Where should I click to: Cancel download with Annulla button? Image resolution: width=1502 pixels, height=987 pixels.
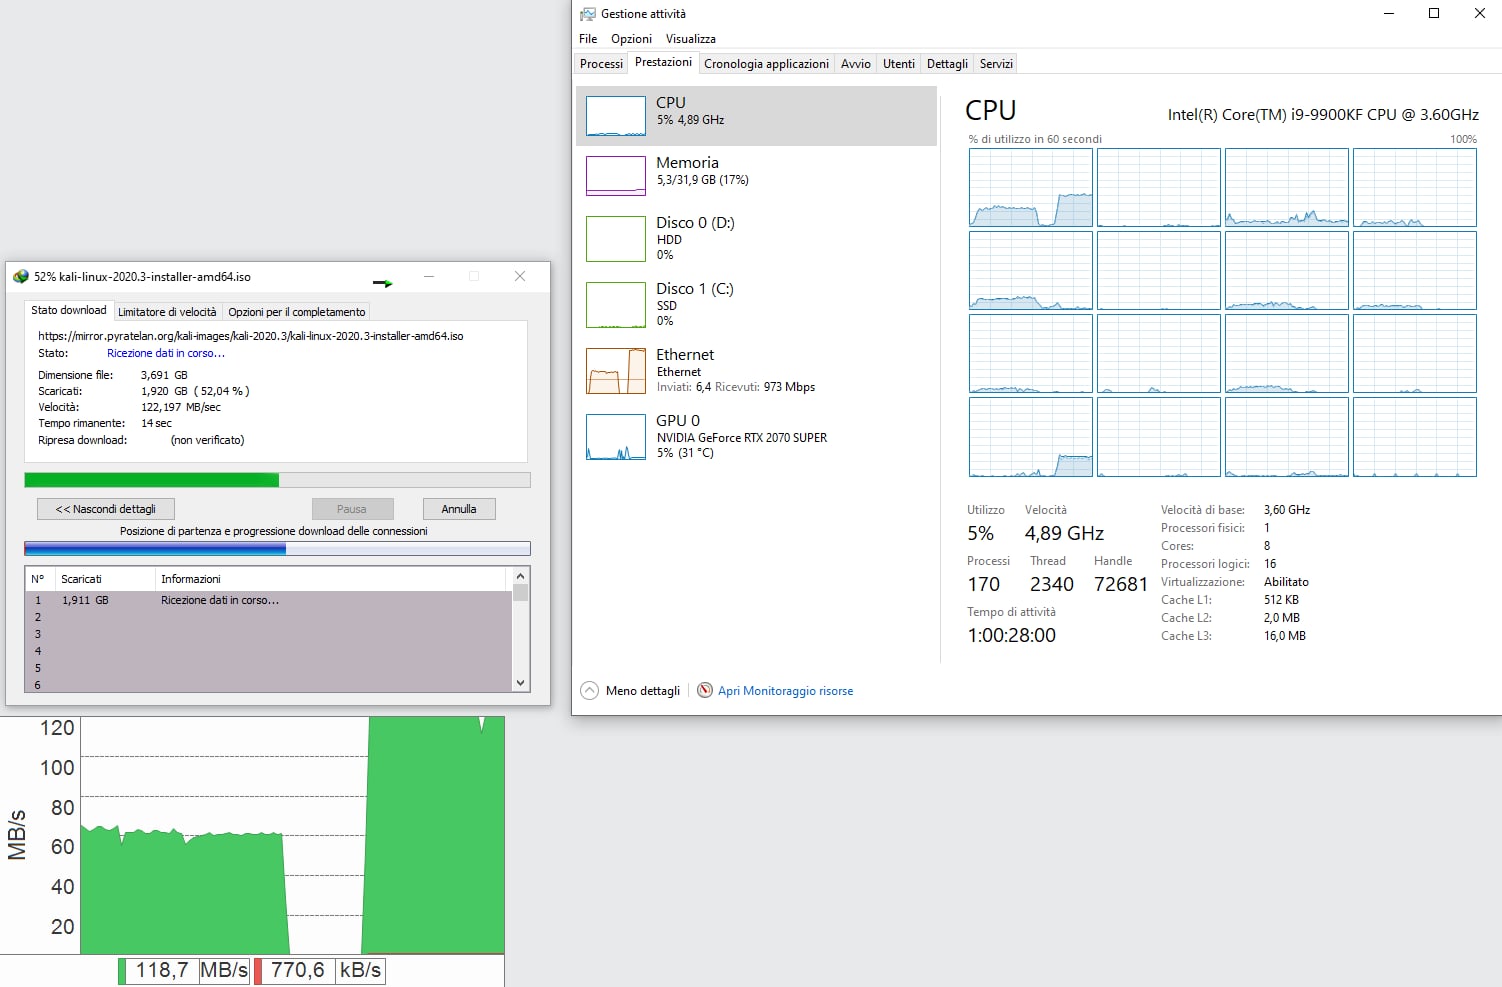[459, 509]
